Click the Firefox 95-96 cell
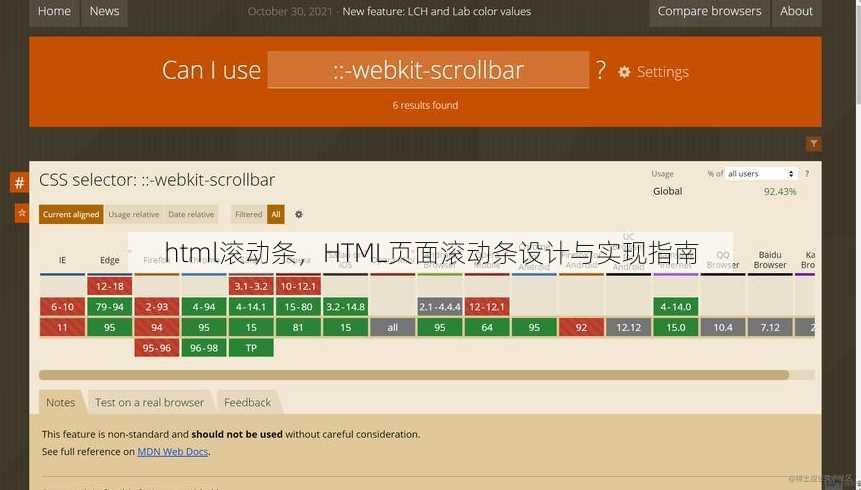 [156, 348]
